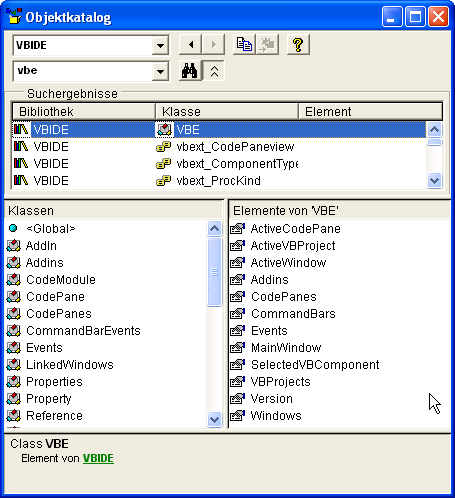This screenshot has width=455, height=498.
Task: Click property icon beside MainWindow
Action: (x=238, y=347)
